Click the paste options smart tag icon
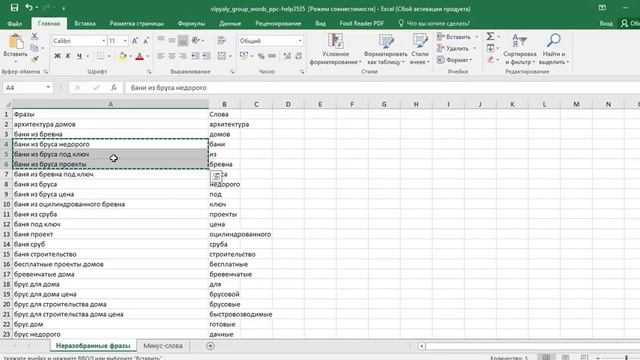This screenshot has width=640, height=360. 216,176
